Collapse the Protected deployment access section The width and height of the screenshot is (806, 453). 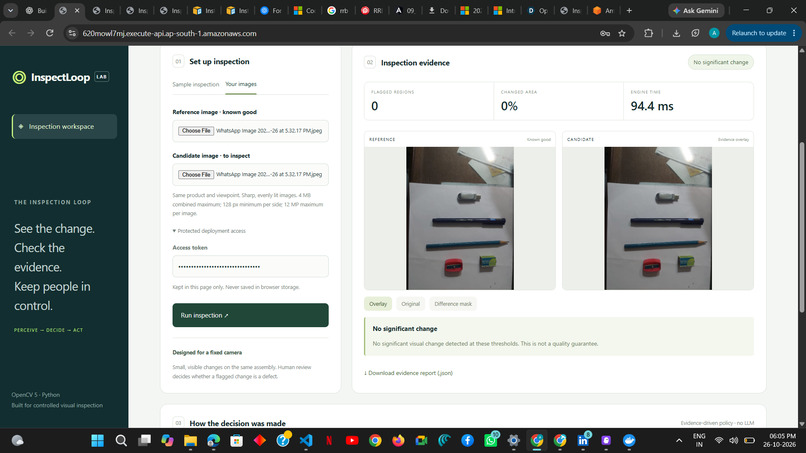209,231
